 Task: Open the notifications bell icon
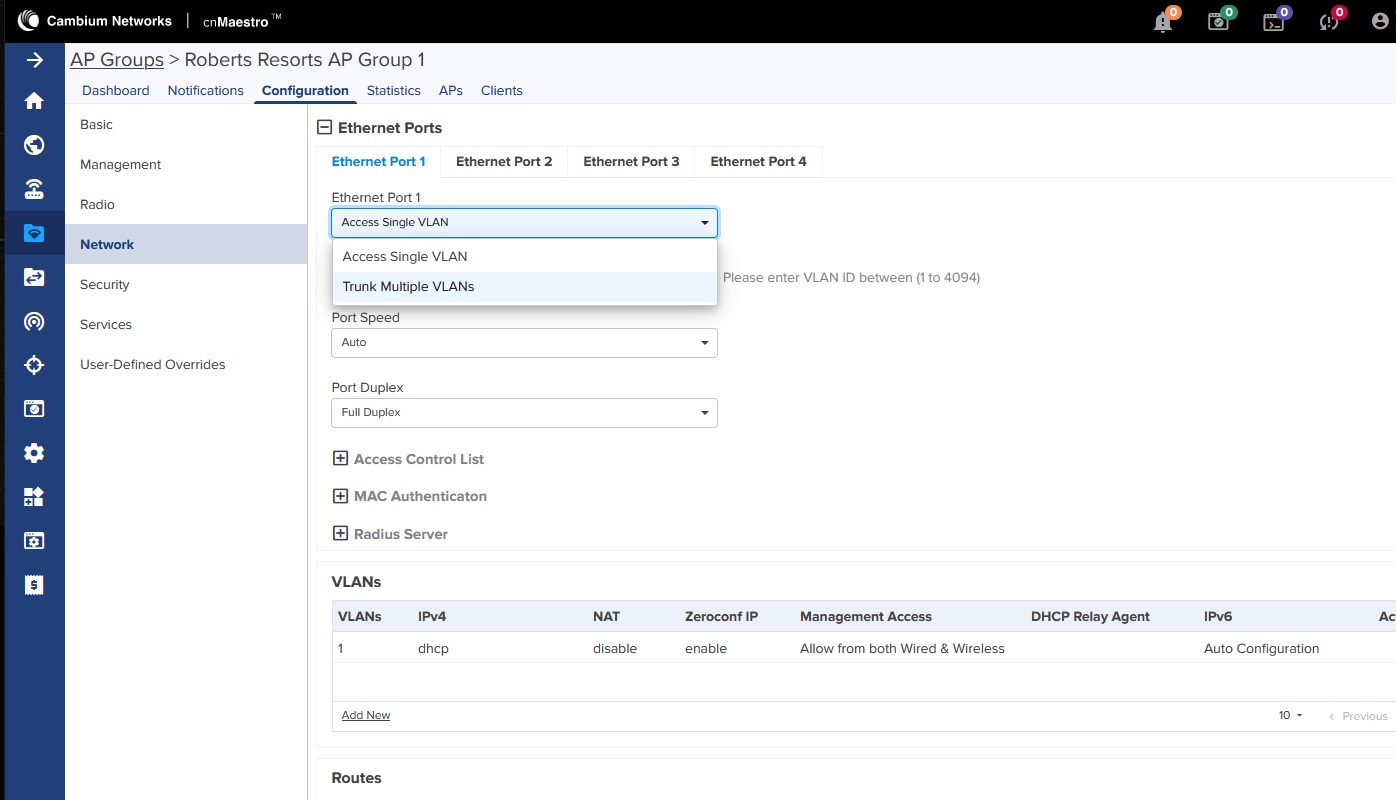coord(1163,22)
